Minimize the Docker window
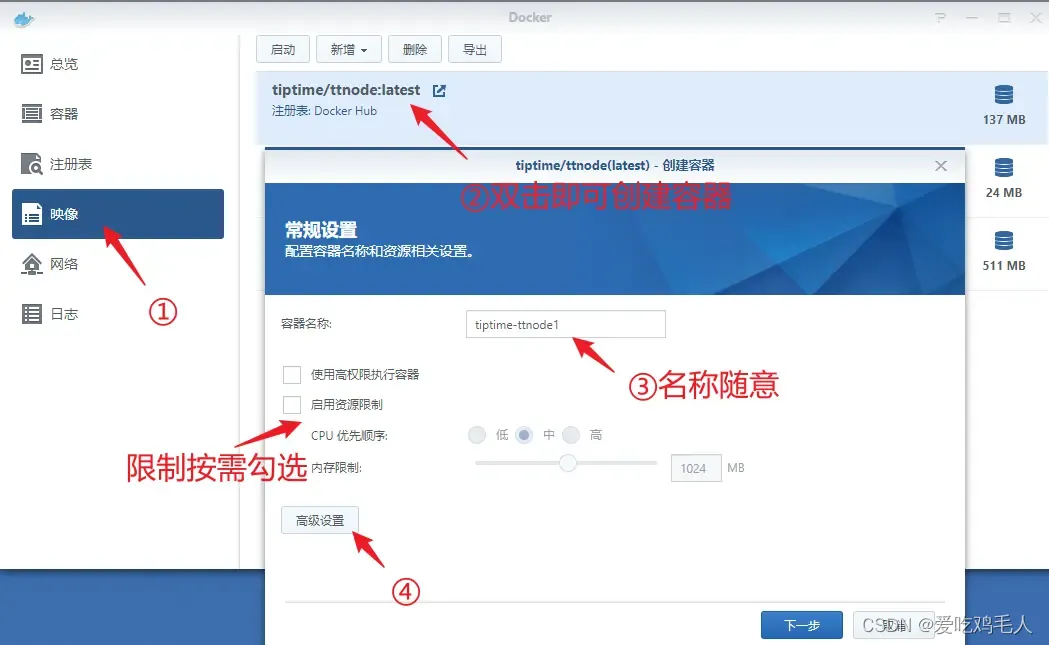Image resolution: width=1049 pixels, height=645 pixels. 972,18
